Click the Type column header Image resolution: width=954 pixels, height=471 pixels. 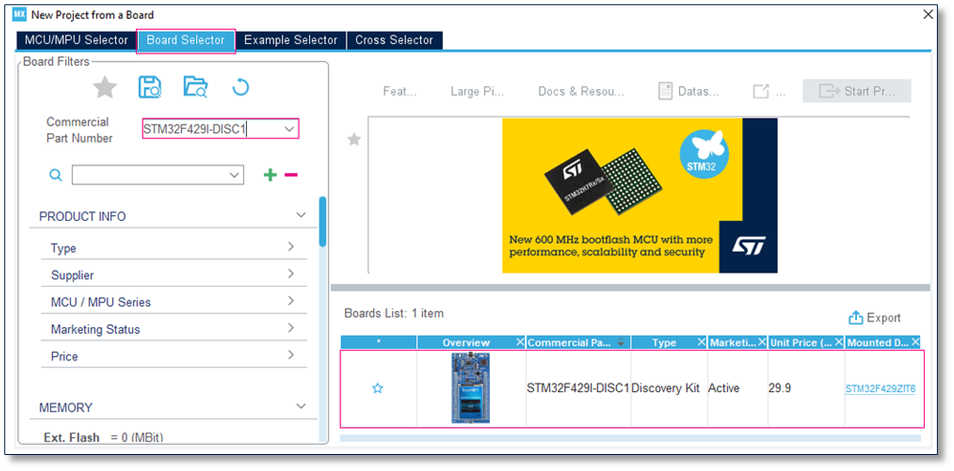click(664, 342)
